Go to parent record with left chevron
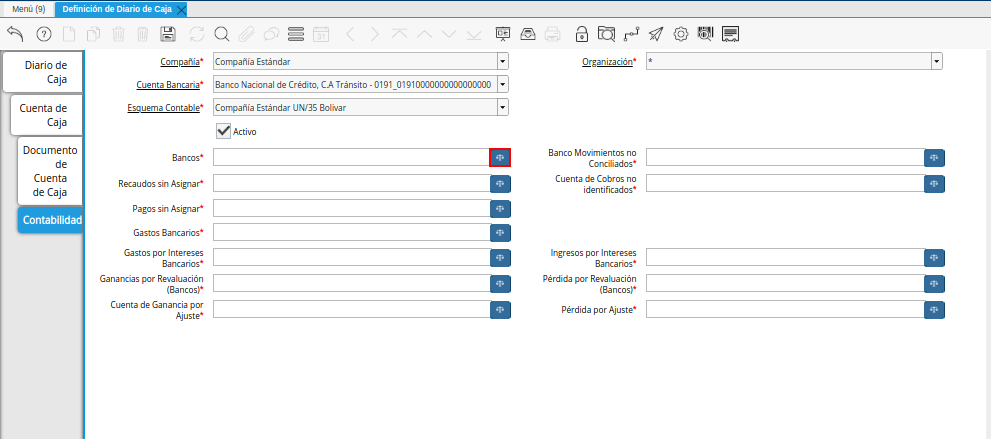The width and height of the screenshot is (991, 439). (x=351, y=34)
